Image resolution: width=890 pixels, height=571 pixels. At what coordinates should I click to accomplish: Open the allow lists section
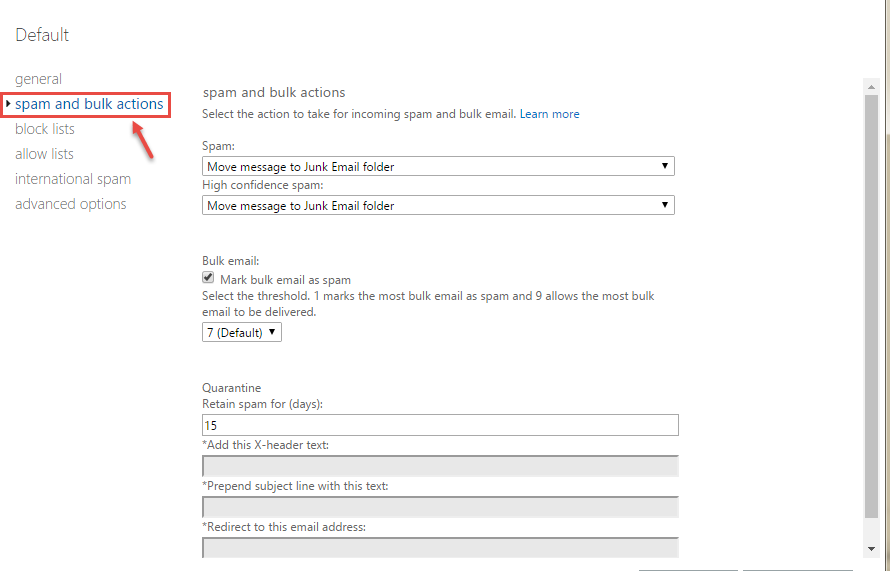(44, 154)
